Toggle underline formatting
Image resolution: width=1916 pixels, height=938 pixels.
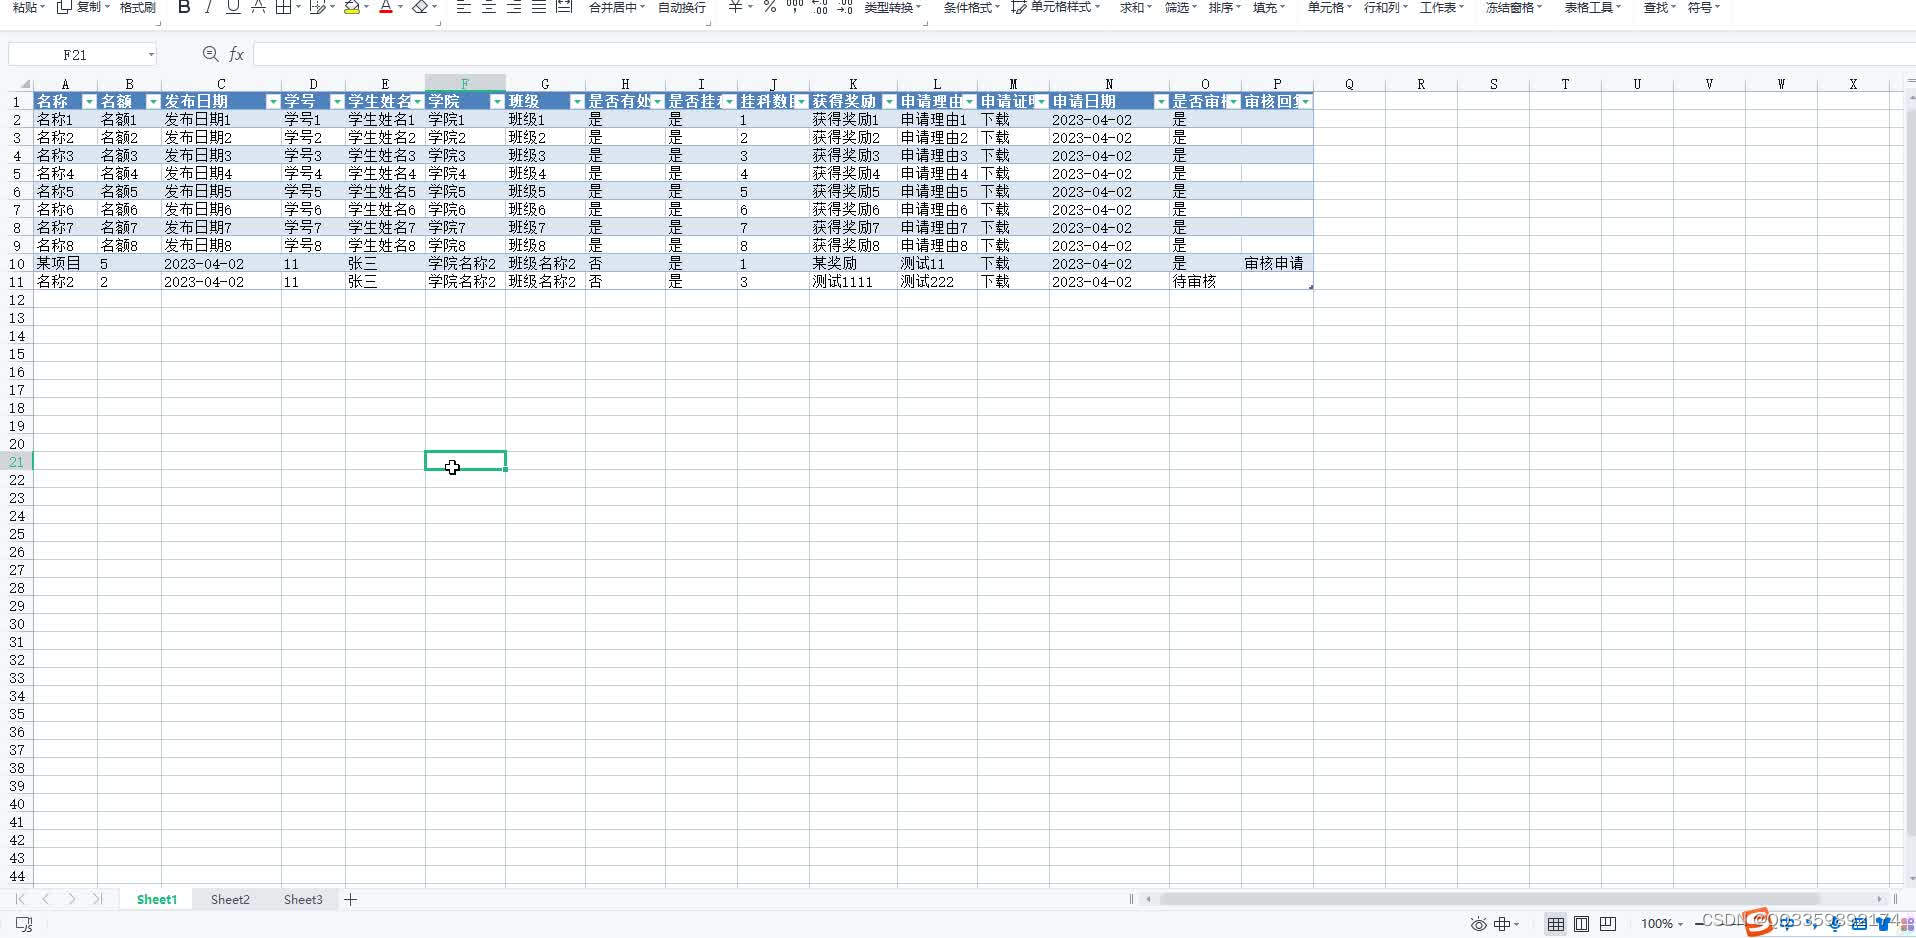[233, 7]
